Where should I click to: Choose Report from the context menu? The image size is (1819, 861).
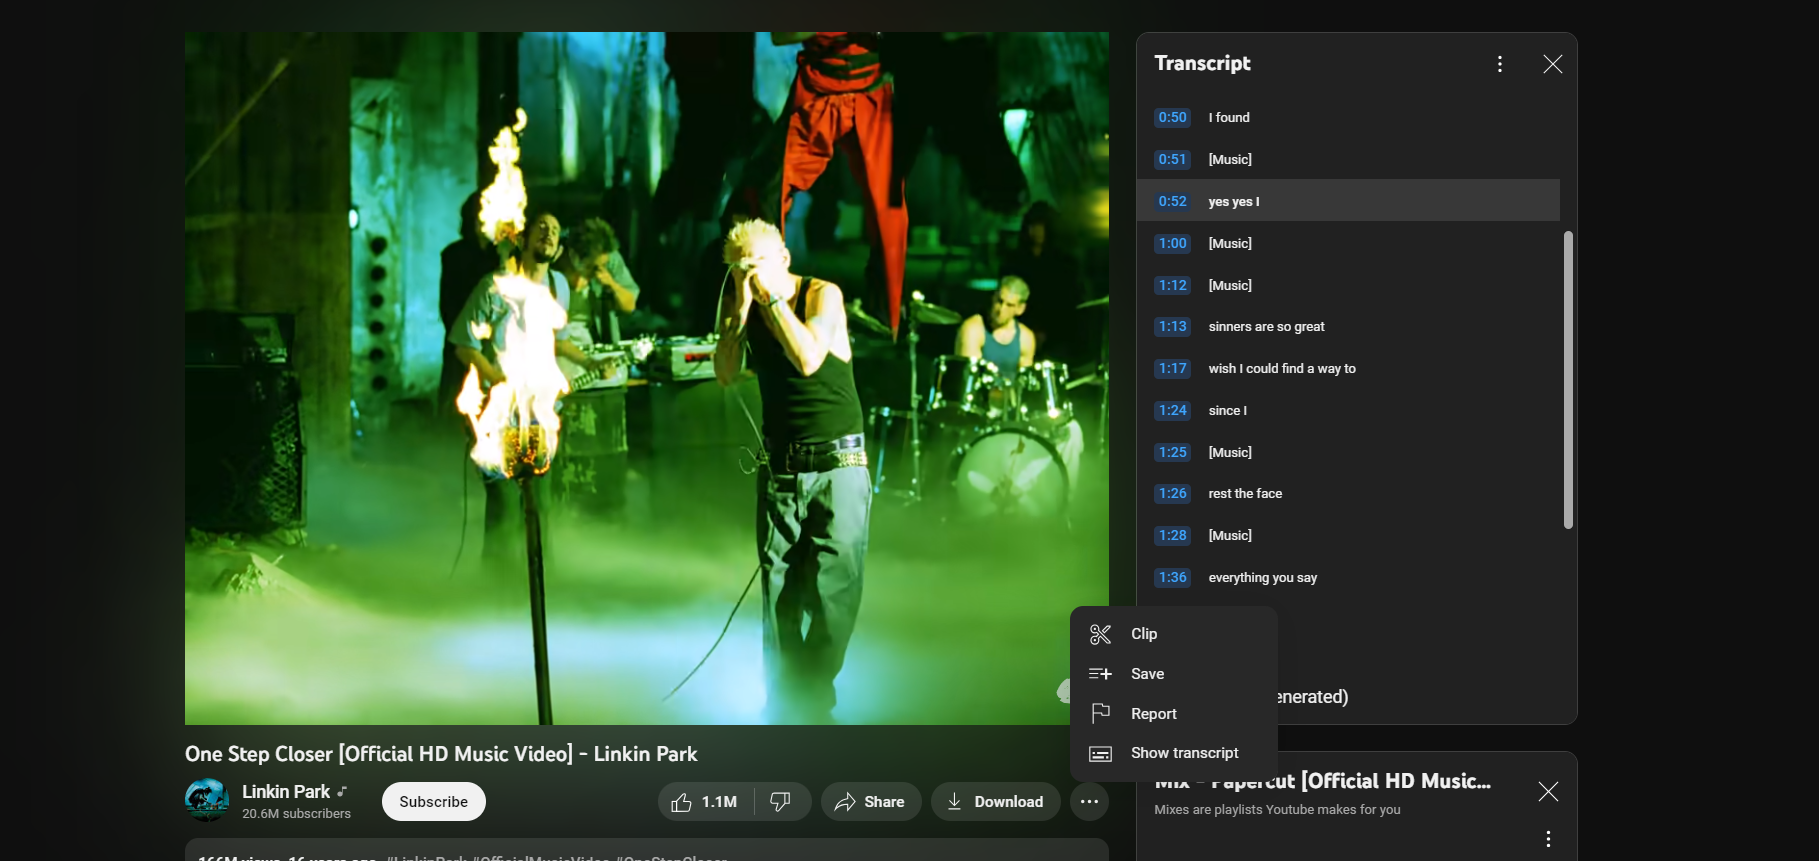pyautogui.click(x=1174, y=713)
